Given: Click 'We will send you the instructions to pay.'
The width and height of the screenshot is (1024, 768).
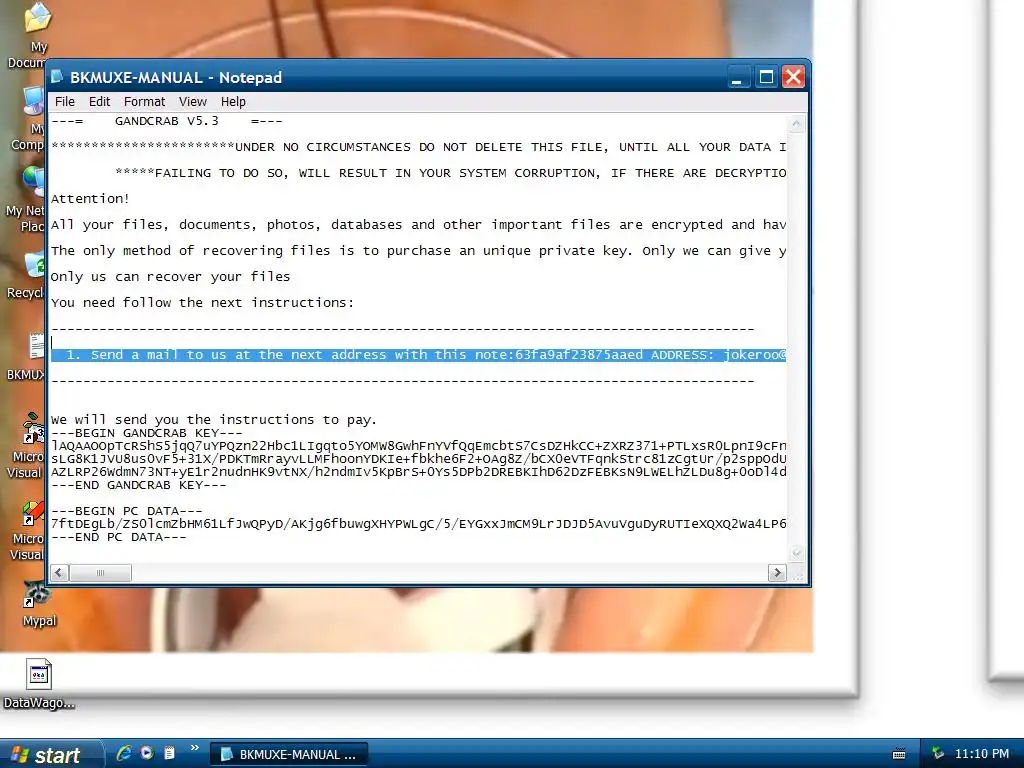Looking at the screenshot, I should coord(214,420).
